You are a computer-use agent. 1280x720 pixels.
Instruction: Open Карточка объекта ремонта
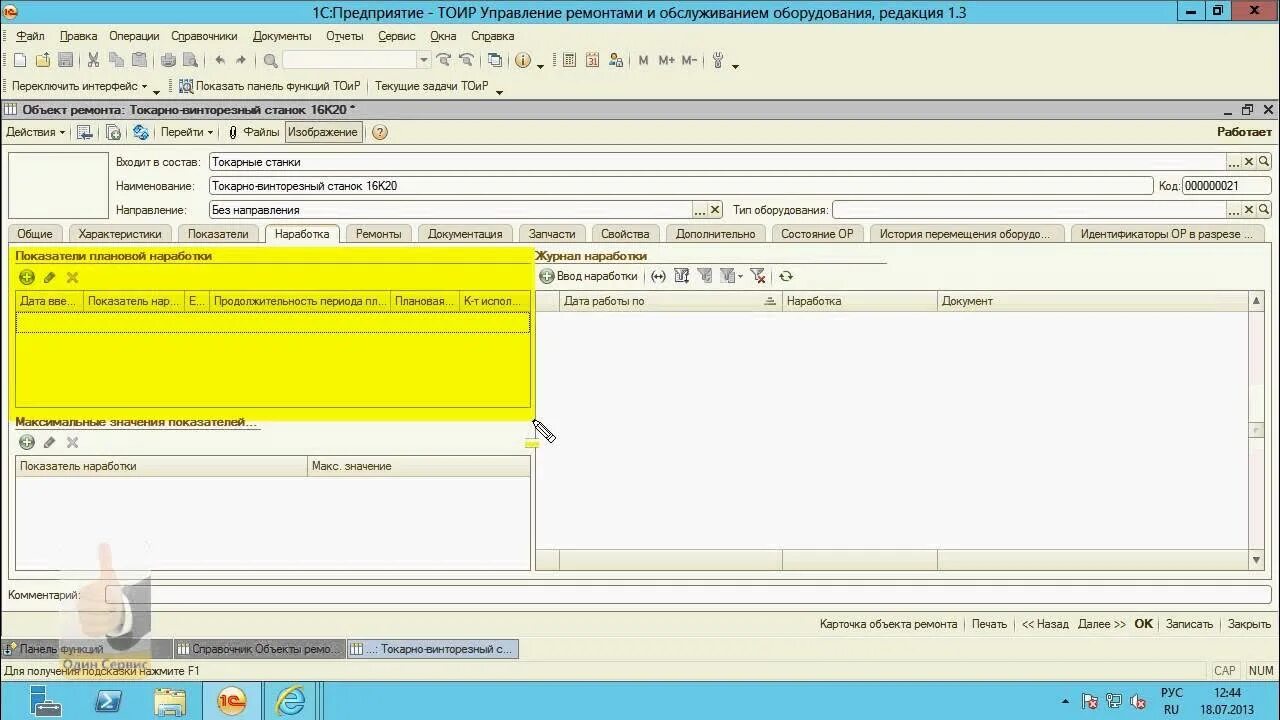[x=889, y=623]
